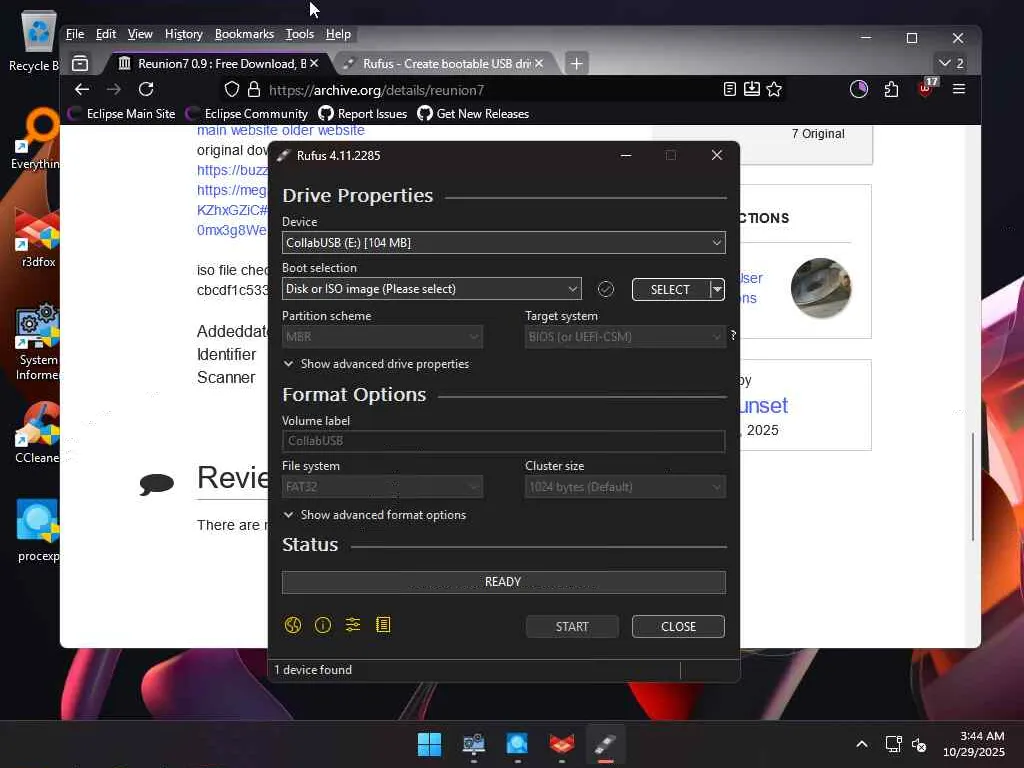This screenshot has height=768, width=1024.
Task: Open the History menu in browser
Action: pyautogui.click(x=184, y=34)
